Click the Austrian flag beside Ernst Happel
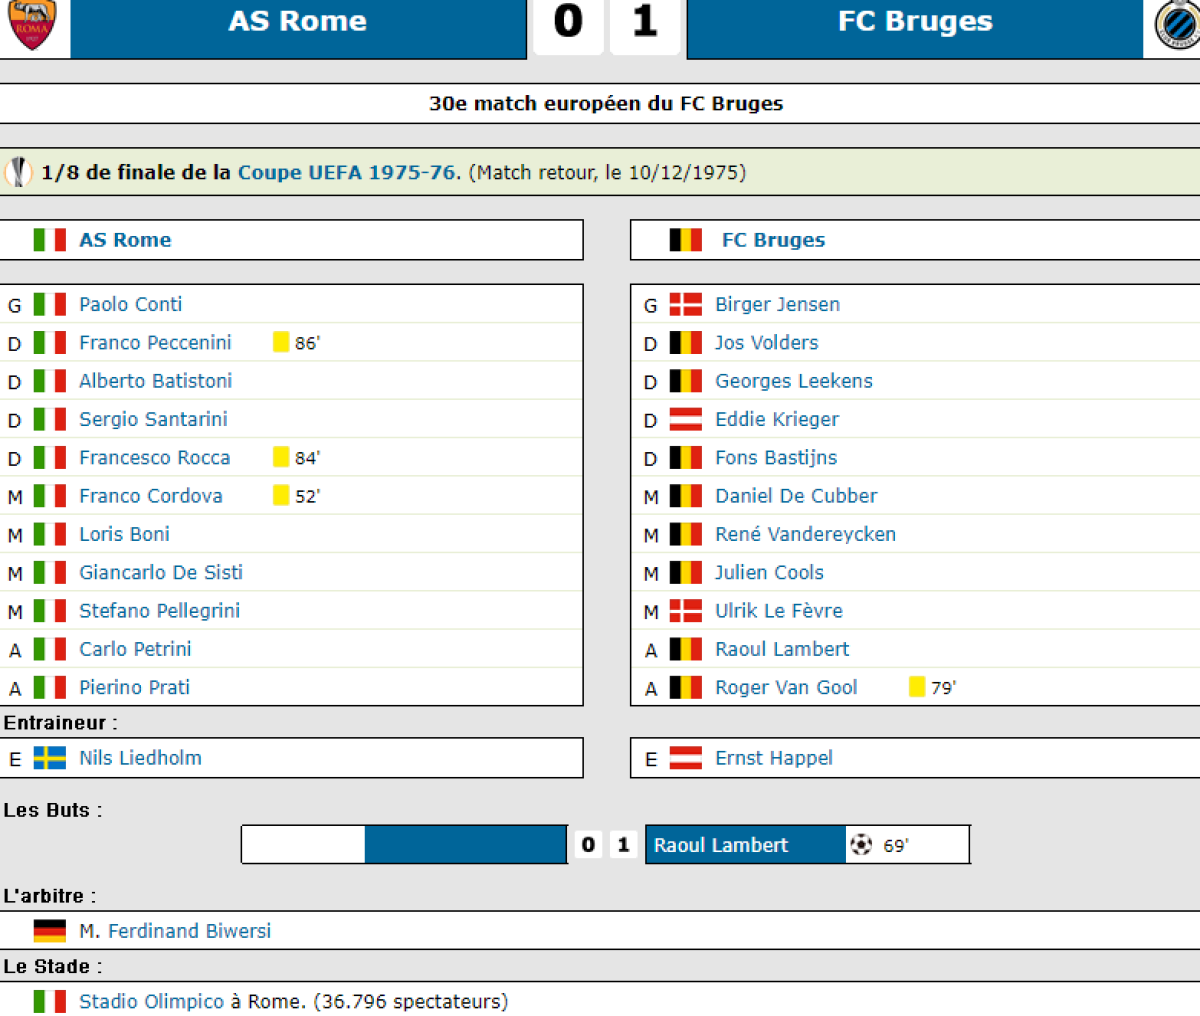This screenshot has width=1200, height=1016. pyautogui.click(x=686, y=758)
